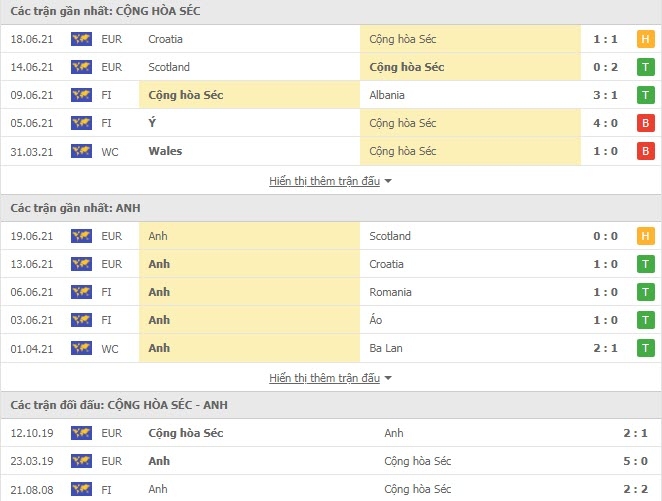Open the Cộng hòa Séc vs Albania match row
662x501 pixels.
(x=331, y=95)
